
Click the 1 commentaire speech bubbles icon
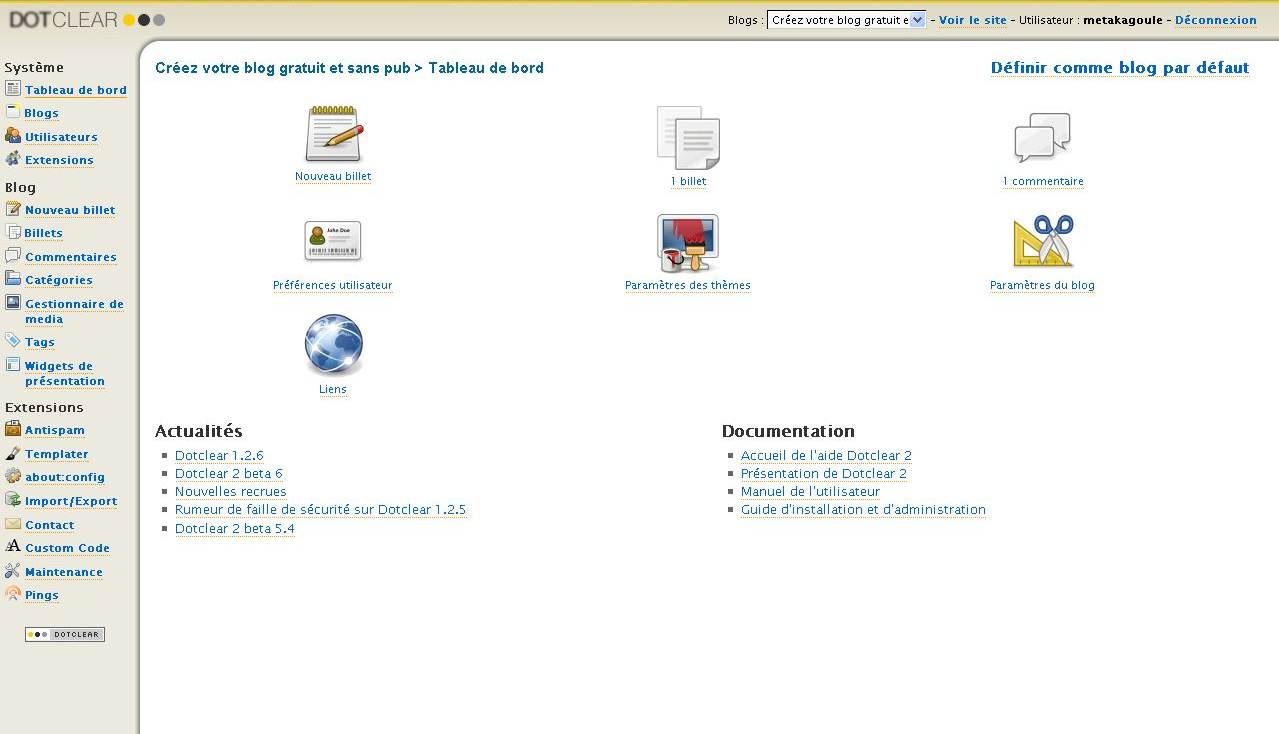(x=1042, y=138)
